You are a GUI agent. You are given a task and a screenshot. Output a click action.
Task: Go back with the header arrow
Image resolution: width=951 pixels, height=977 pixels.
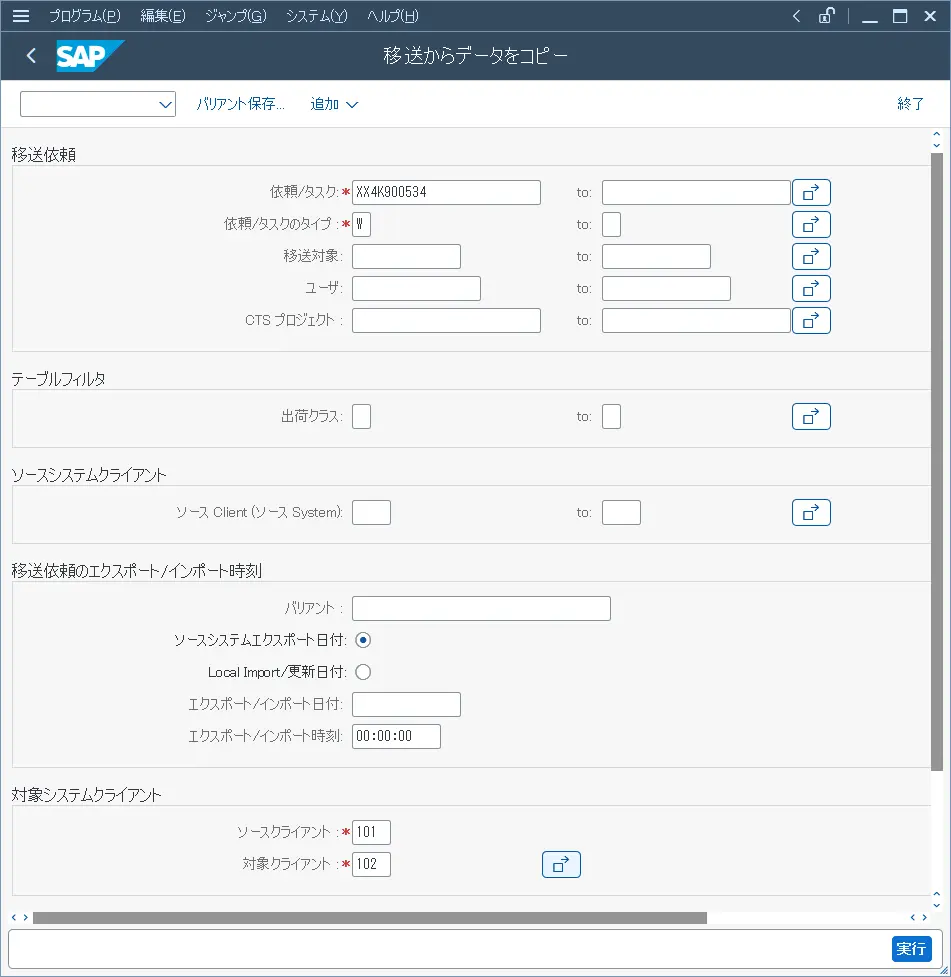coord(31,55)
